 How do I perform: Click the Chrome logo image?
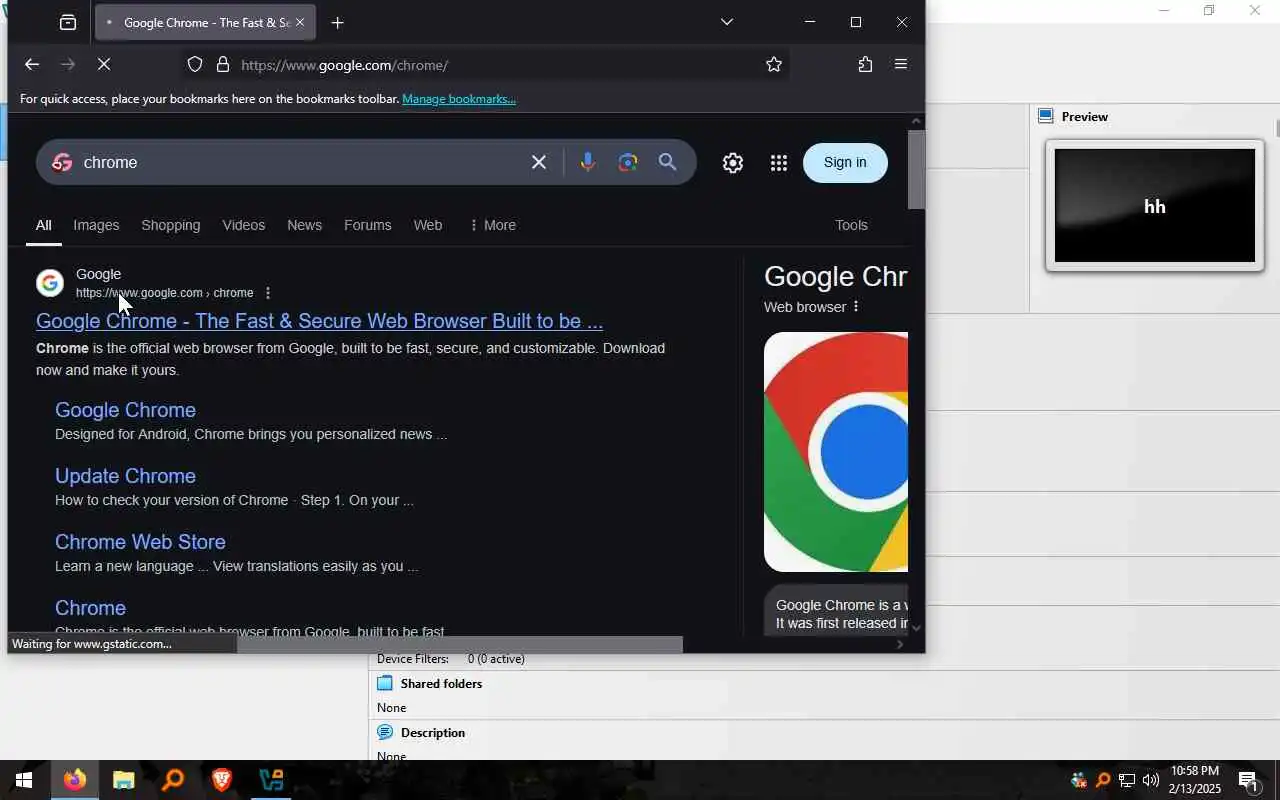pyautogui.click(x=836, y=452)
